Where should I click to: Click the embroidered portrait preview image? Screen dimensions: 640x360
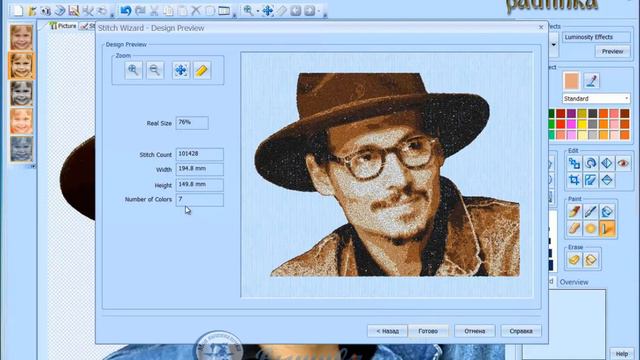[387, 175]
